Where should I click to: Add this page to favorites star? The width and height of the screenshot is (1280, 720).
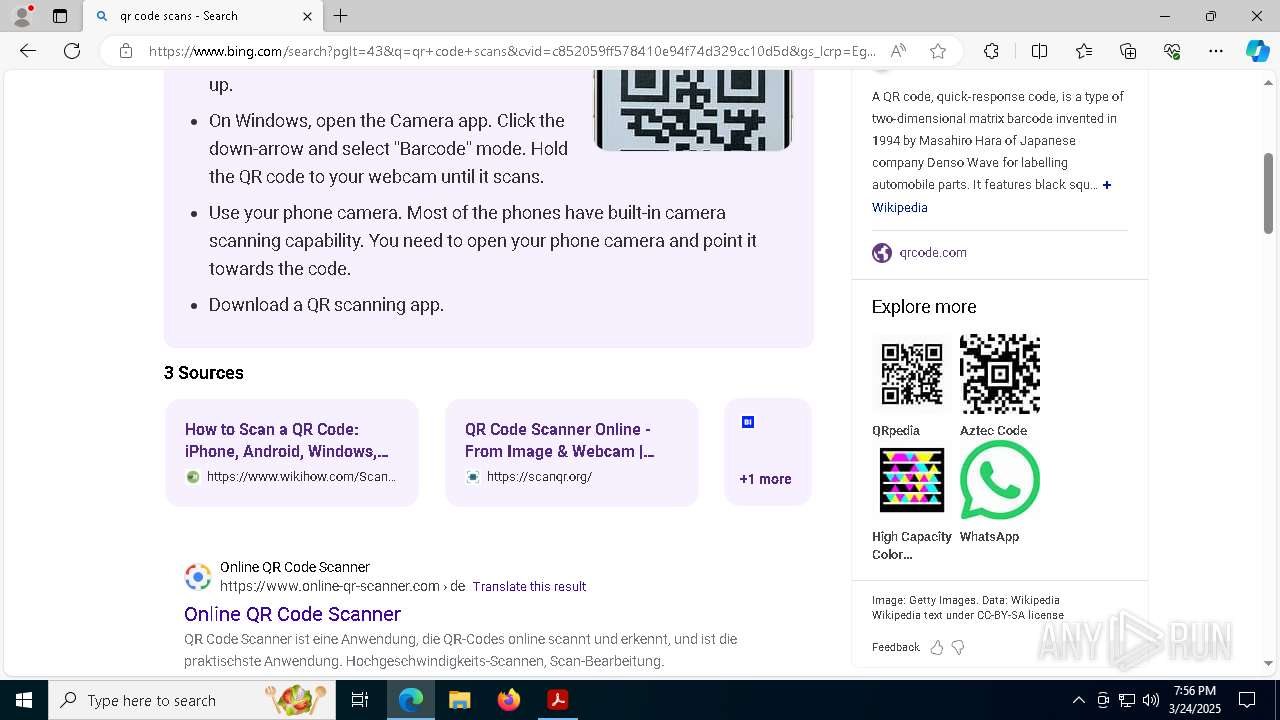(x=938, y=51)
